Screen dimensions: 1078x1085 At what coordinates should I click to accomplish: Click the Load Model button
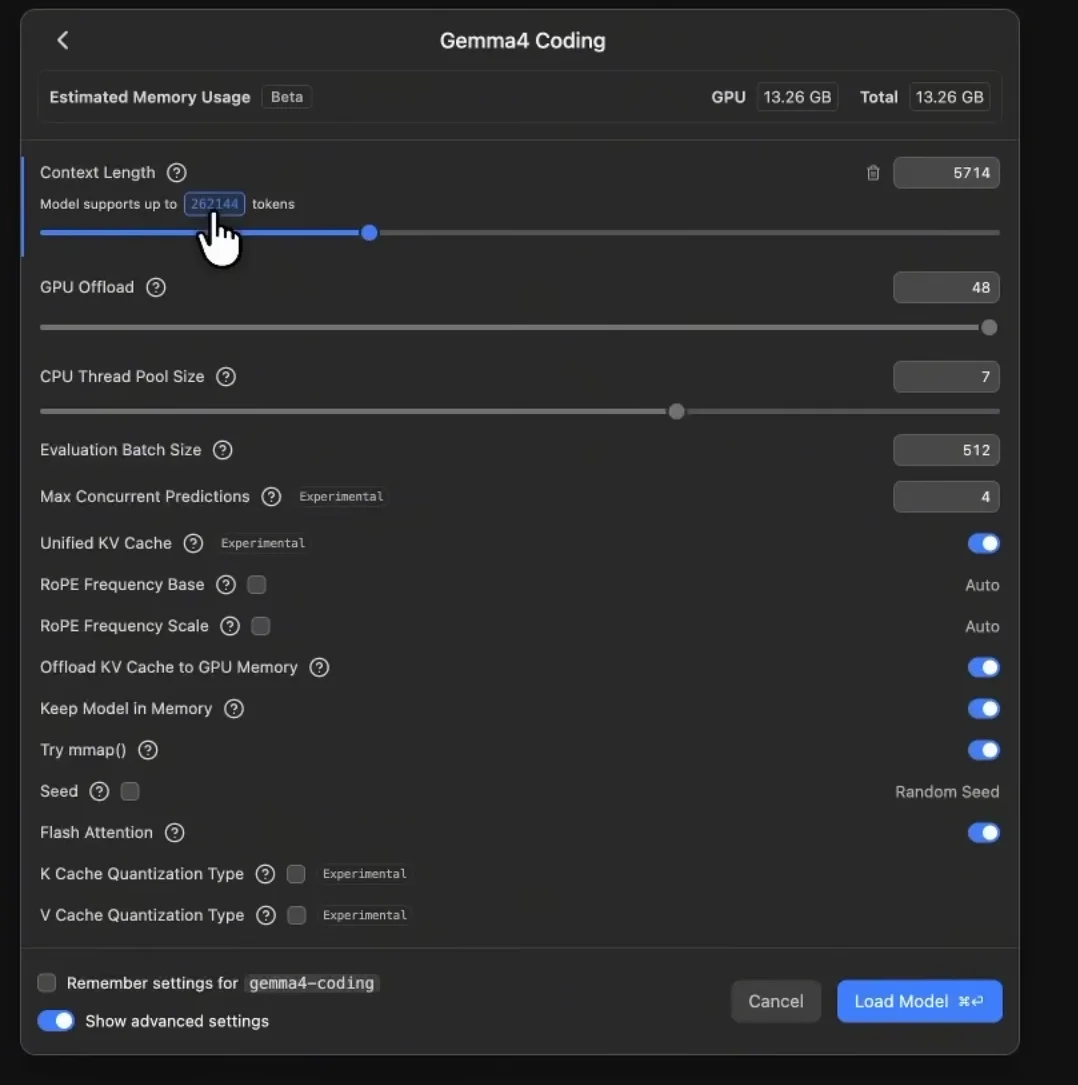920,1001
